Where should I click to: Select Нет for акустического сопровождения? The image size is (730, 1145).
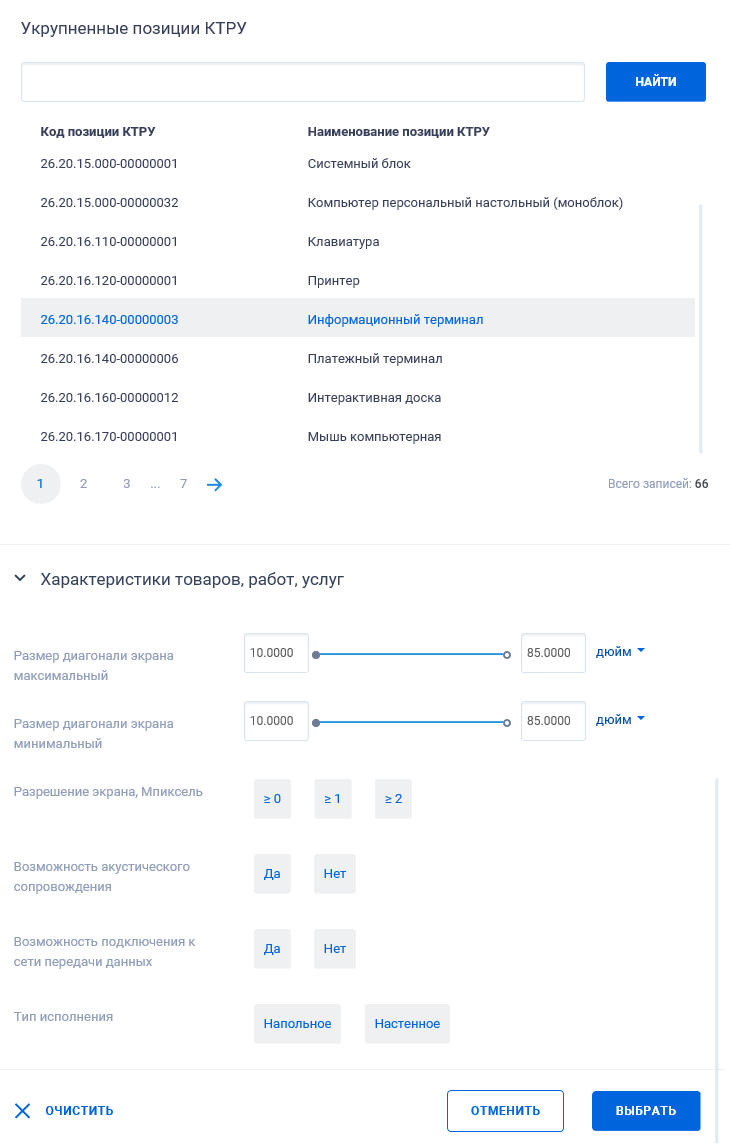click(335, 874)
